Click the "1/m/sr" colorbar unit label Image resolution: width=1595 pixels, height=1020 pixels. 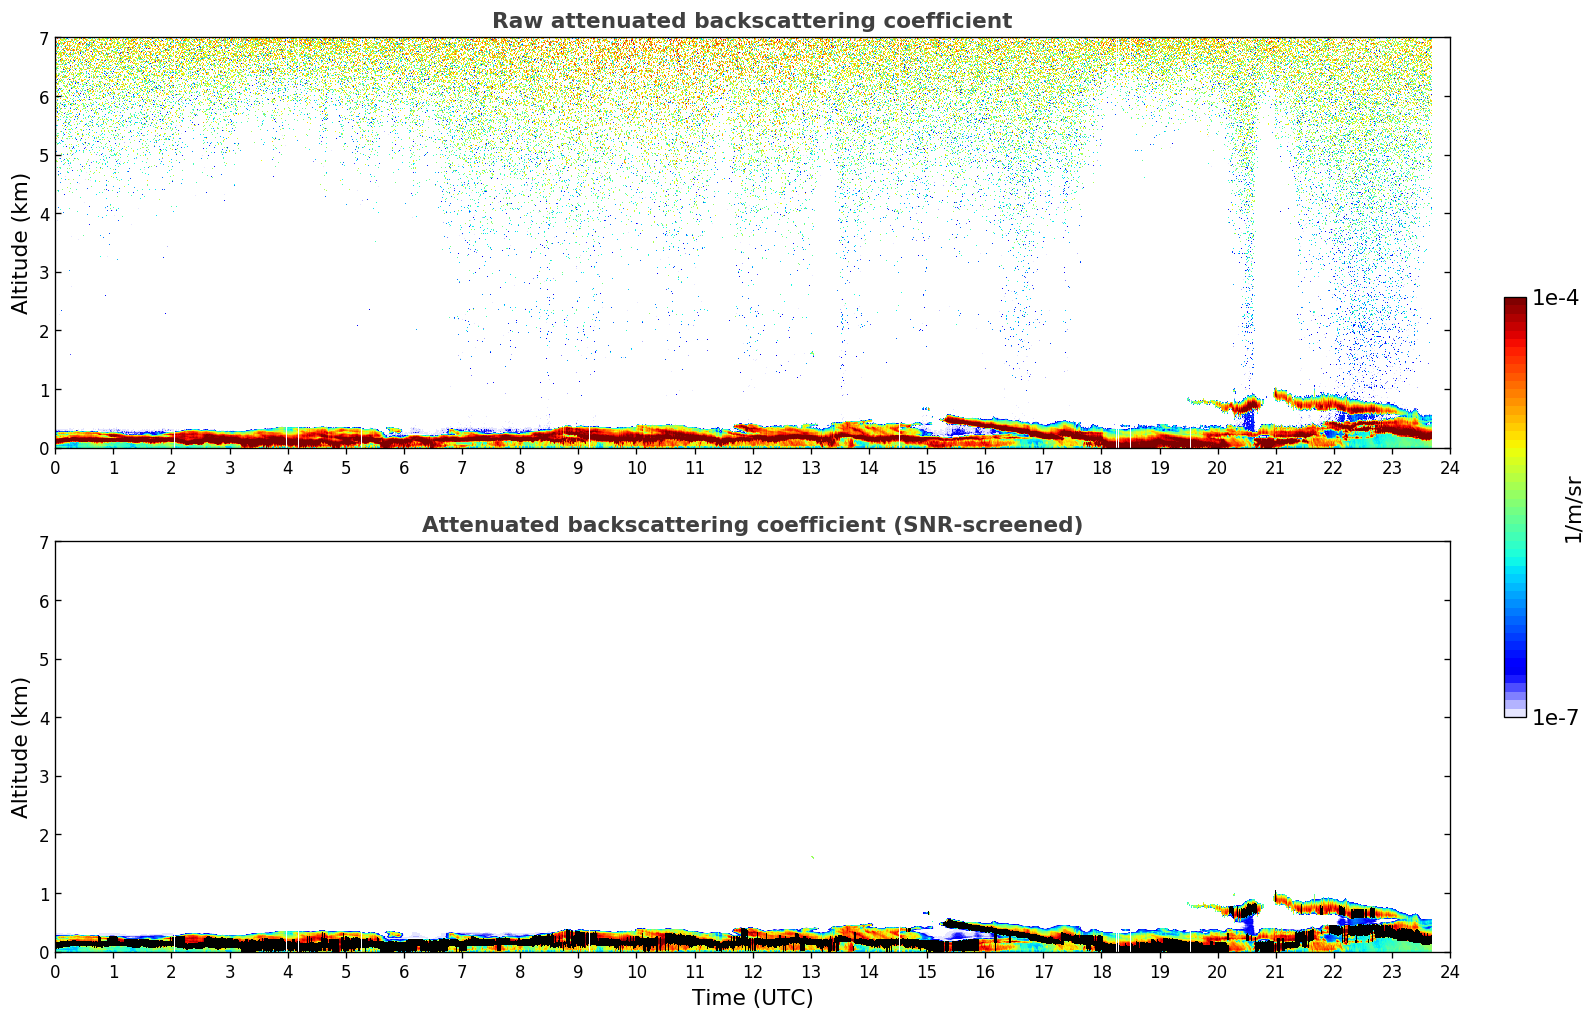[x=1573, y=508]
